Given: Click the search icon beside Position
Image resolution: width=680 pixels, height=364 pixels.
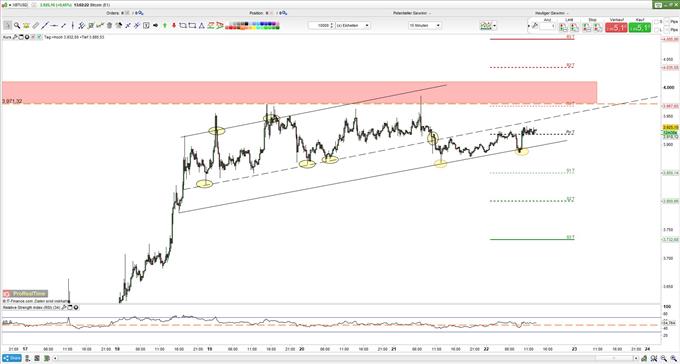Looking at the screenshot, I should click(x=284, y=13).
